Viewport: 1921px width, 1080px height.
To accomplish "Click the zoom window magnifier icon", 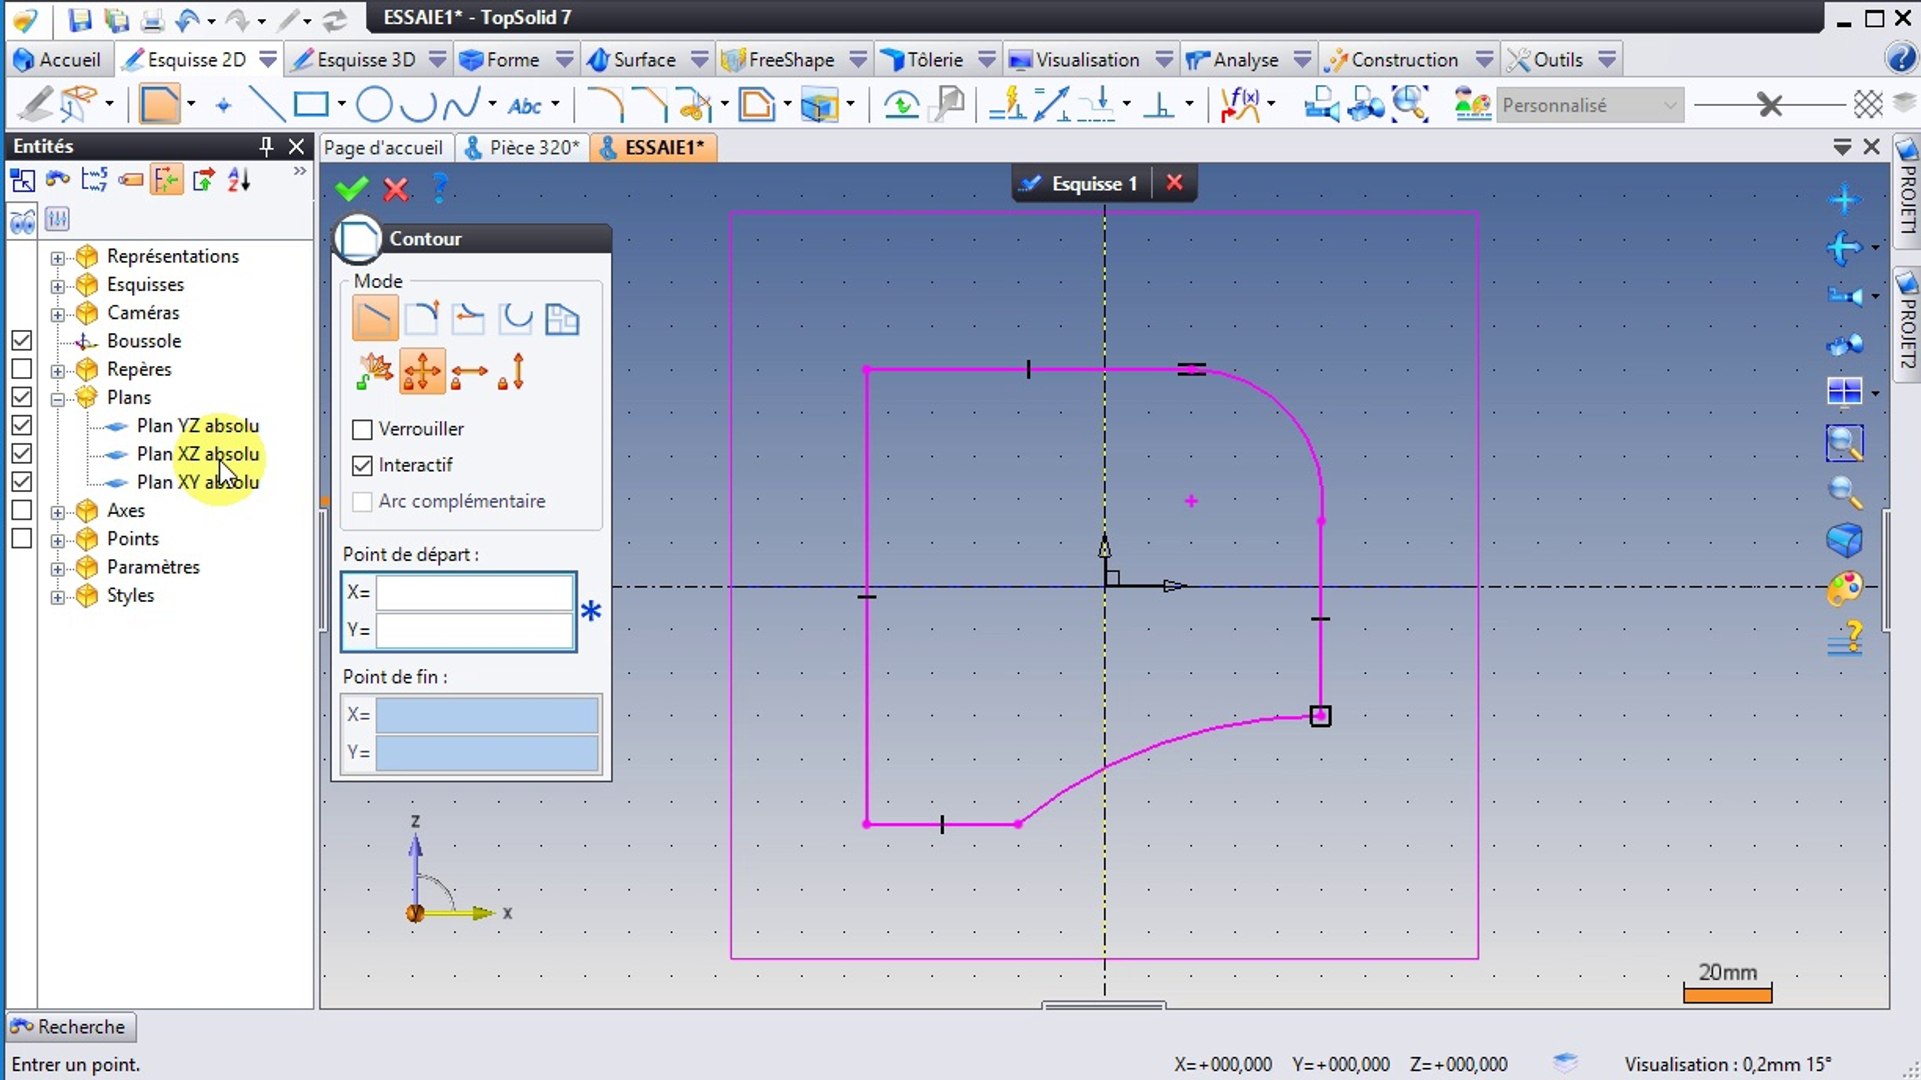I will tap(1844, 442).
